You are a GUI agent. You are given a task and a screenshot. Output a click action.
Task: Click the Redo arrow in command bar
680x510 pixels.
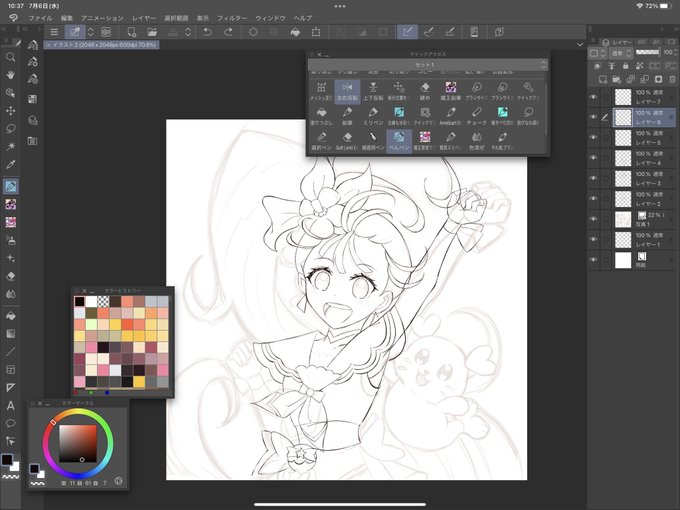tap(228, 32)
